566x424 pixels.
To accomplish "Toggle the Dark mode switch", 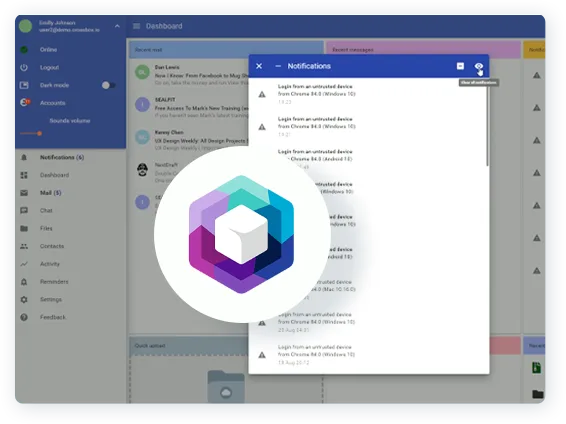I will 108,85.
